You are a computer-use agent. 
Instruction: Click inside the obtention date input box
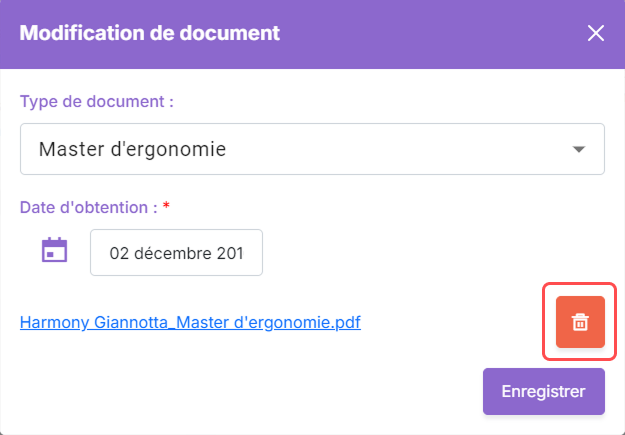tap(176, 252)
